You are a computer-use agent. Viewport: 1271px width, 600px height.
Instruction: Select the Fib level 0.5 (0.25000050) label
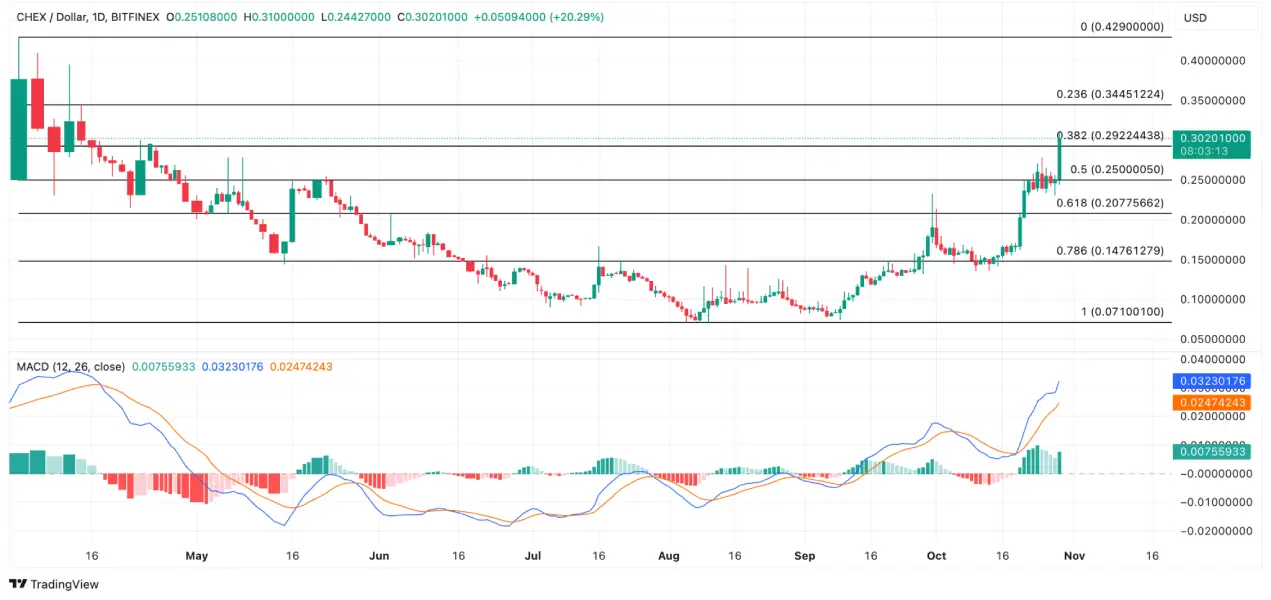[x=1116, y=170]
